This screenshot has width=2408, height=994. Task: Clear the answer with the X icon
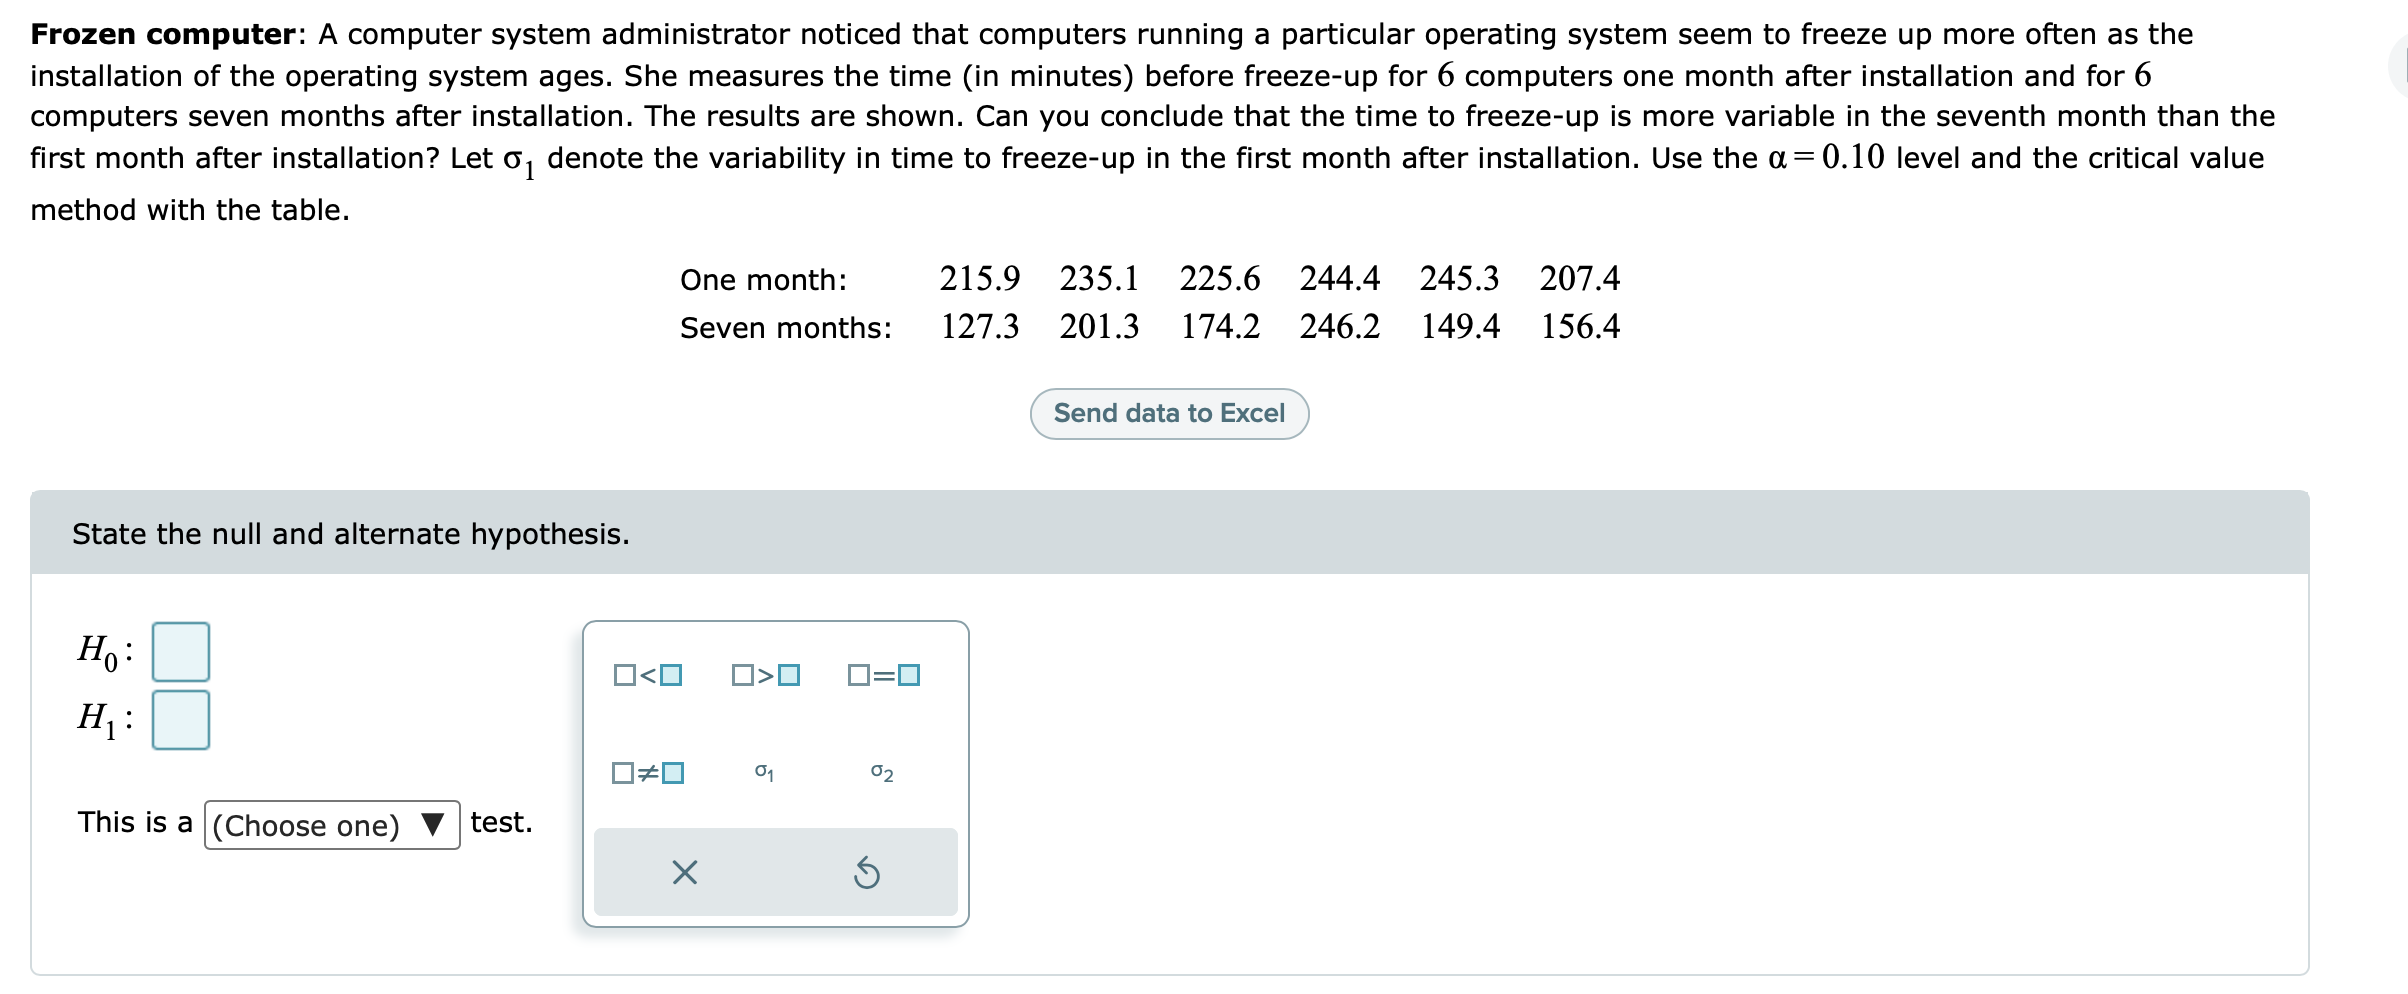pyautogui.click(x=683, y=873)
